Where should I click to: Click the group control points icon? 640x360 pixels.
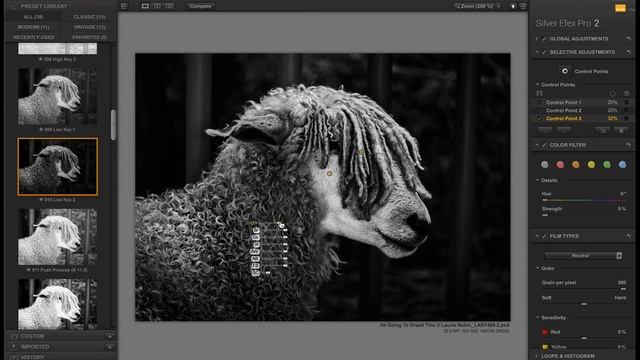(x=545, y=130)
